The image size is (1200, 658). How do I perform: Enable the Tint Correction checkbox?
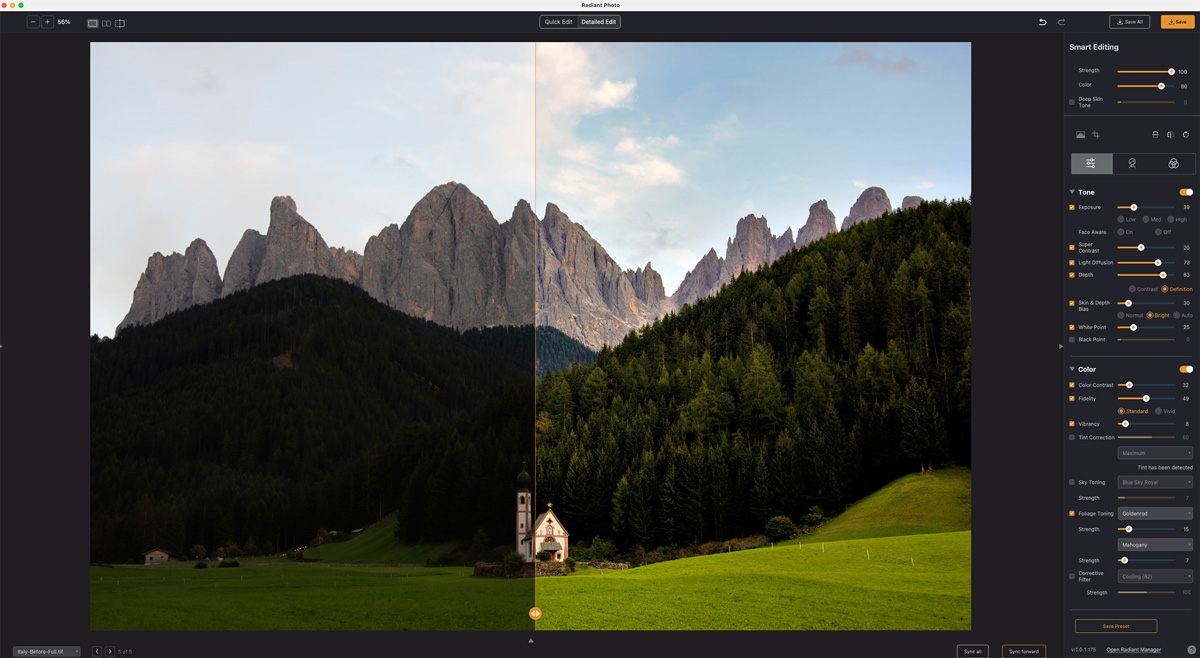coord(1072,437)
